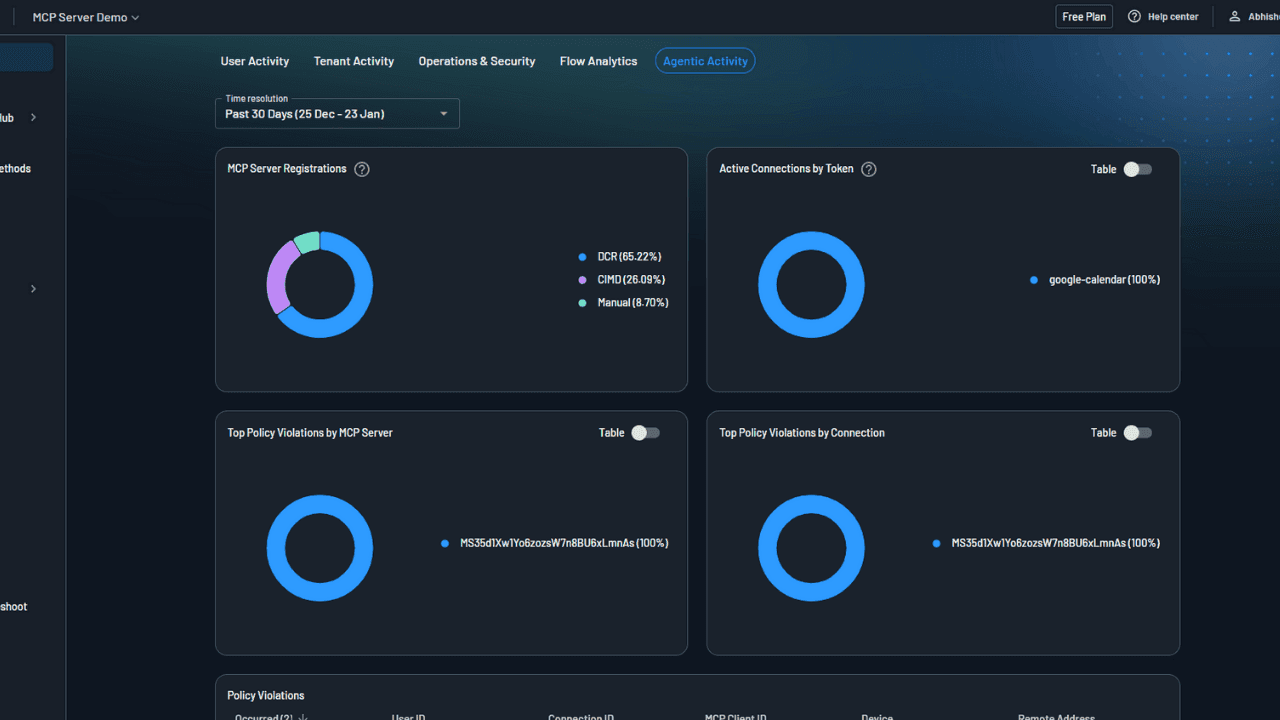This screenshot has width=1280, height=720.
Task: Click the Free Plan button
Action: click(x=1084, y=16)
